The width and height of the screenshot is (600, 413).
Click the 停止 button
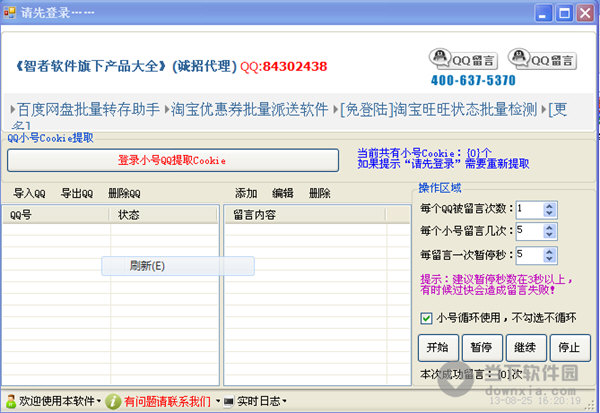[570, 348]
